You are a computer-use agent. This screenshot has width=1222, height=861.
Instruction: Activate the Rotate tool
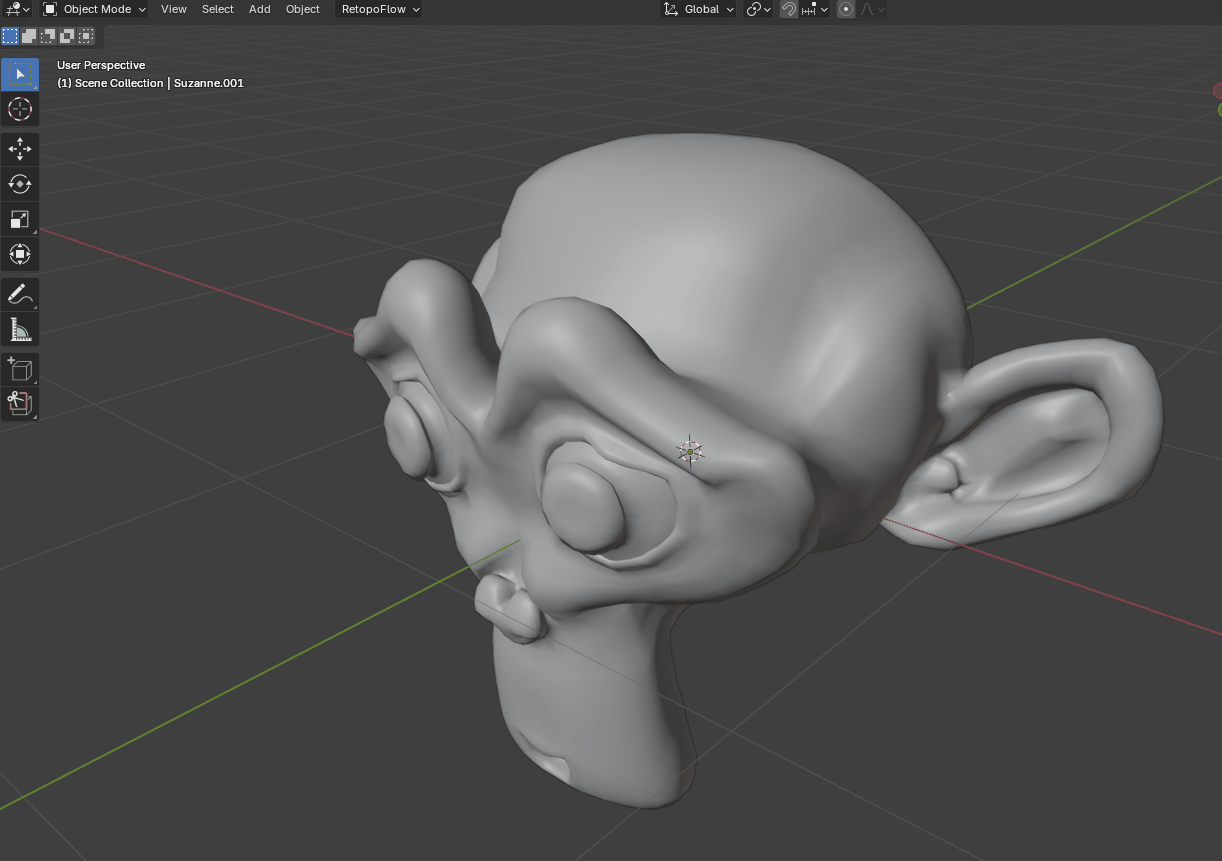coord(20,184)
